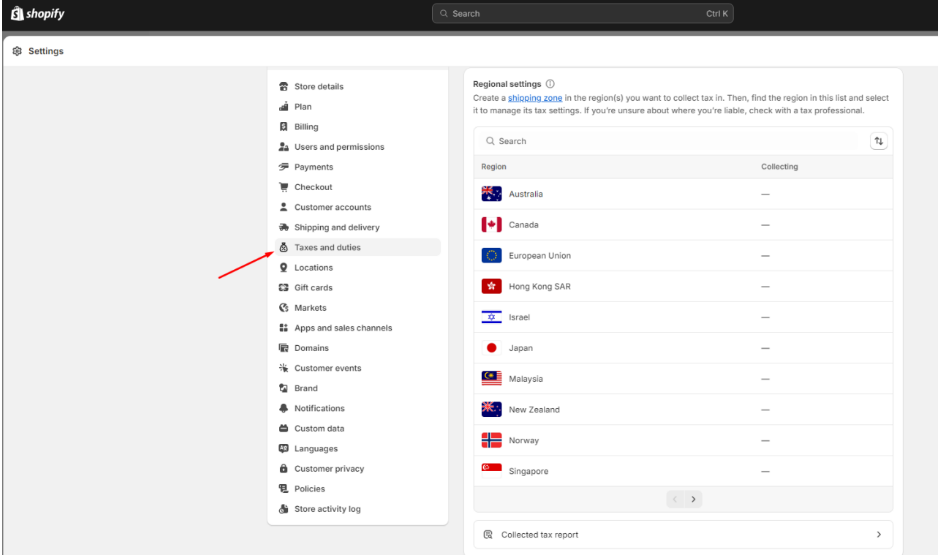Image resolution: width=938 pixels, height=555 pixels.
Task: Click the Plan chart icon
Action: click(x=284, y=106)
